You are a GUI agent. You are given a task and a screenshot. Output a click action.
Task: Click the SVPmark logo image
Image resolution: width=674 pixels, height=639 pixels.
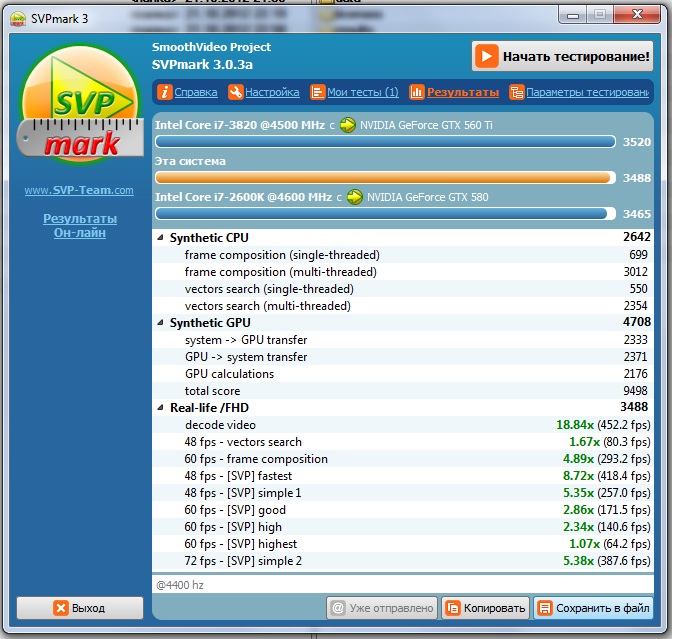coord(79,109)
